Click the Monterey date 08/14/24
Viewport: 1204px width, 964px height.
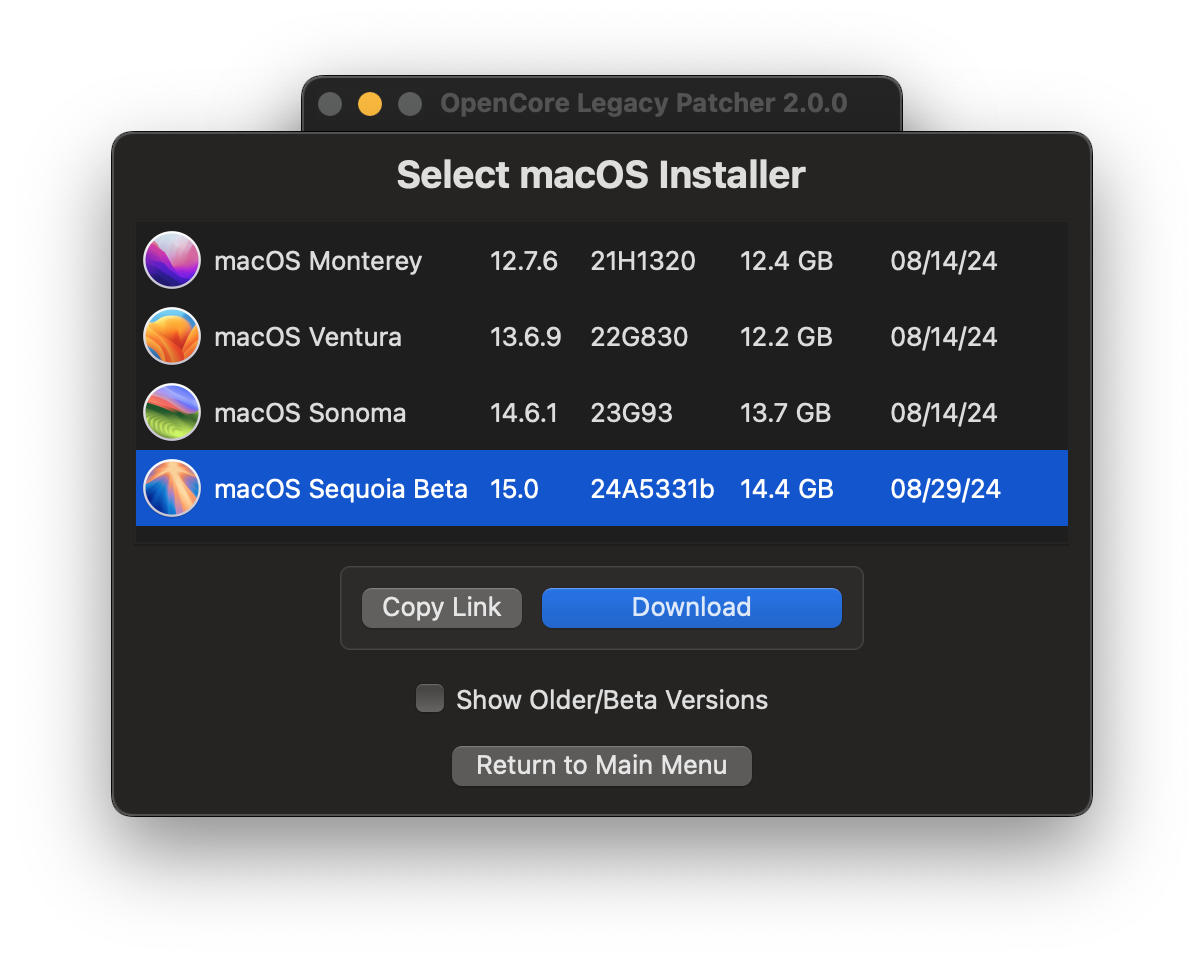(x=943, y=260)
